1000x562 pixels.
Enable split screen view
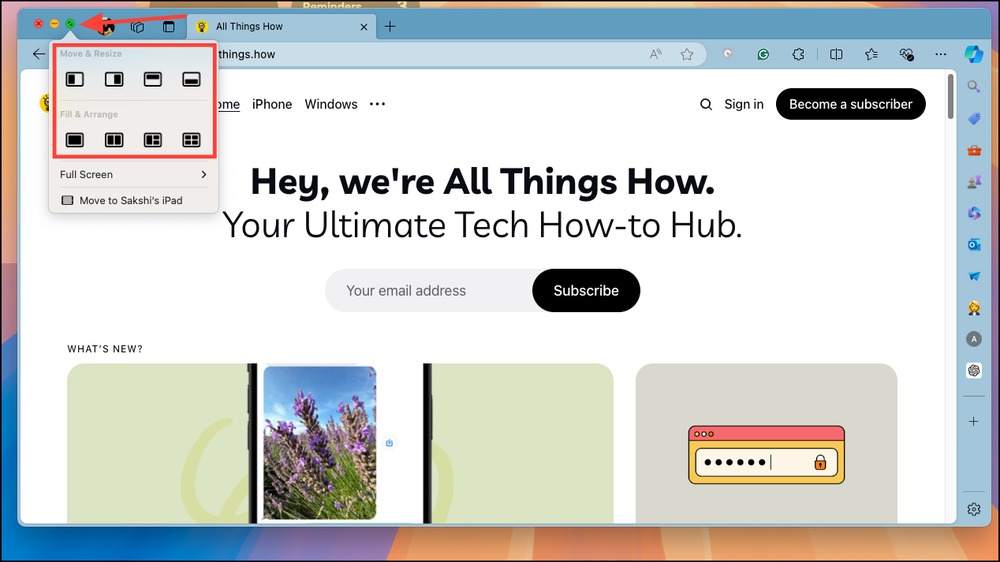pyautogui.click(x=836, y=54)
